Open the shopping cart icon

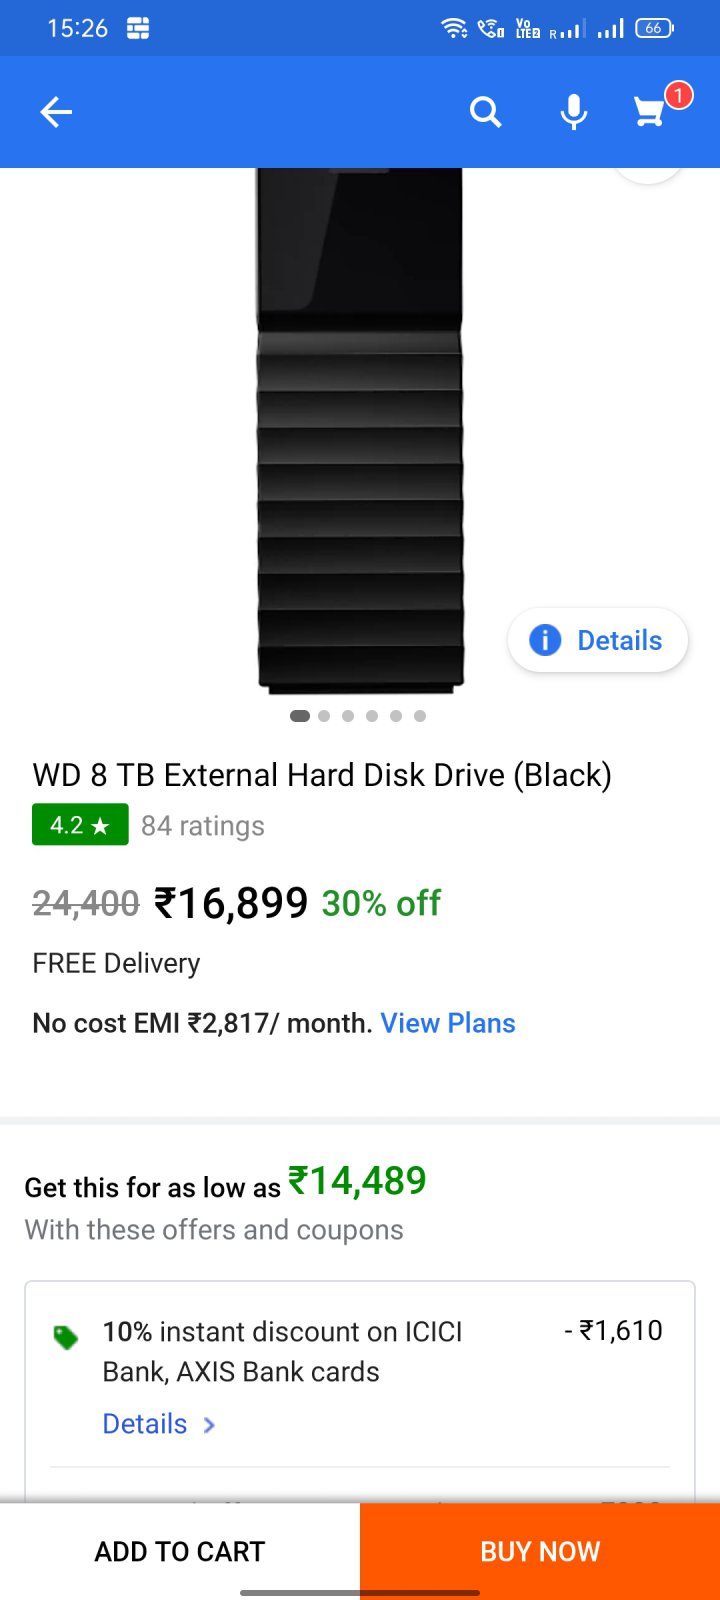pos(650,113)
